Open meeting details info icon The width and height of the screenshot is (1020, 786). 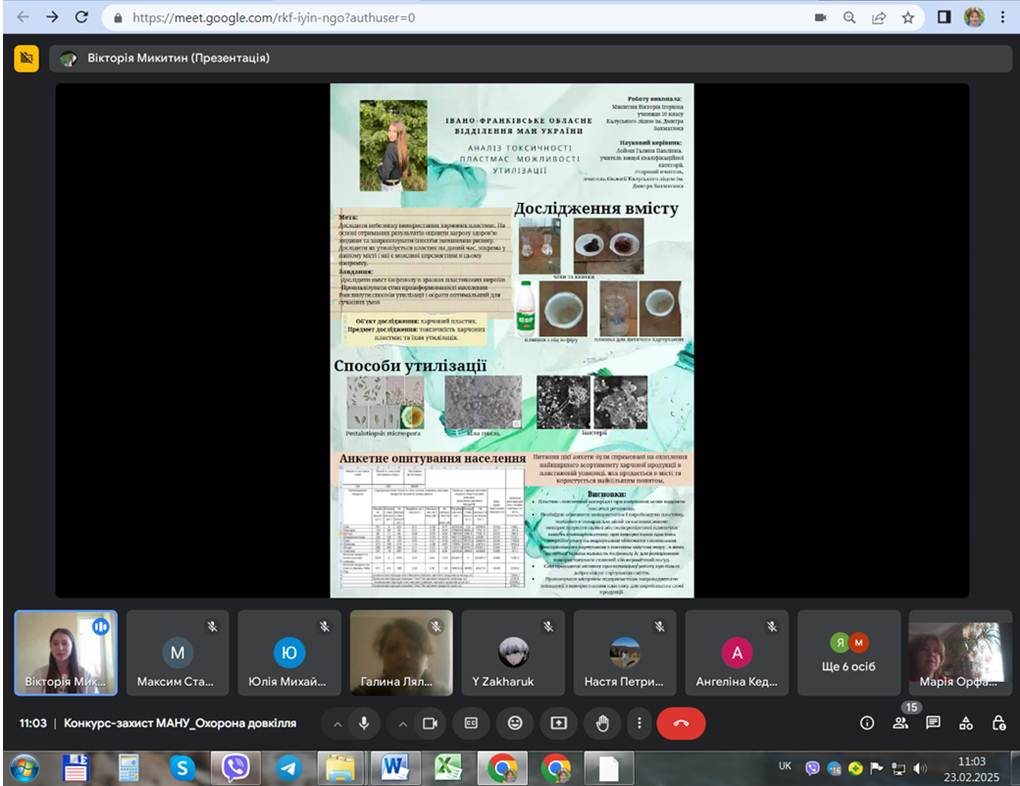pyautogui.click(x=867, y=723)
